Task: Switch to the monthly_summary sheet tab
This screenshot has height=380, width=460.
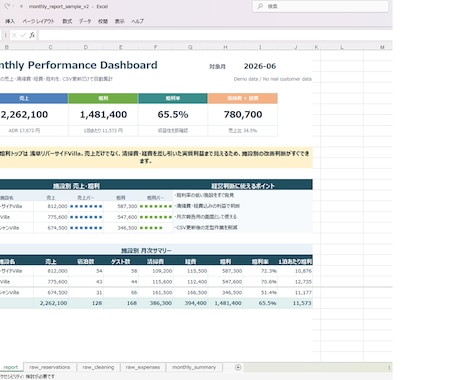Action: [x=194, y=367]
